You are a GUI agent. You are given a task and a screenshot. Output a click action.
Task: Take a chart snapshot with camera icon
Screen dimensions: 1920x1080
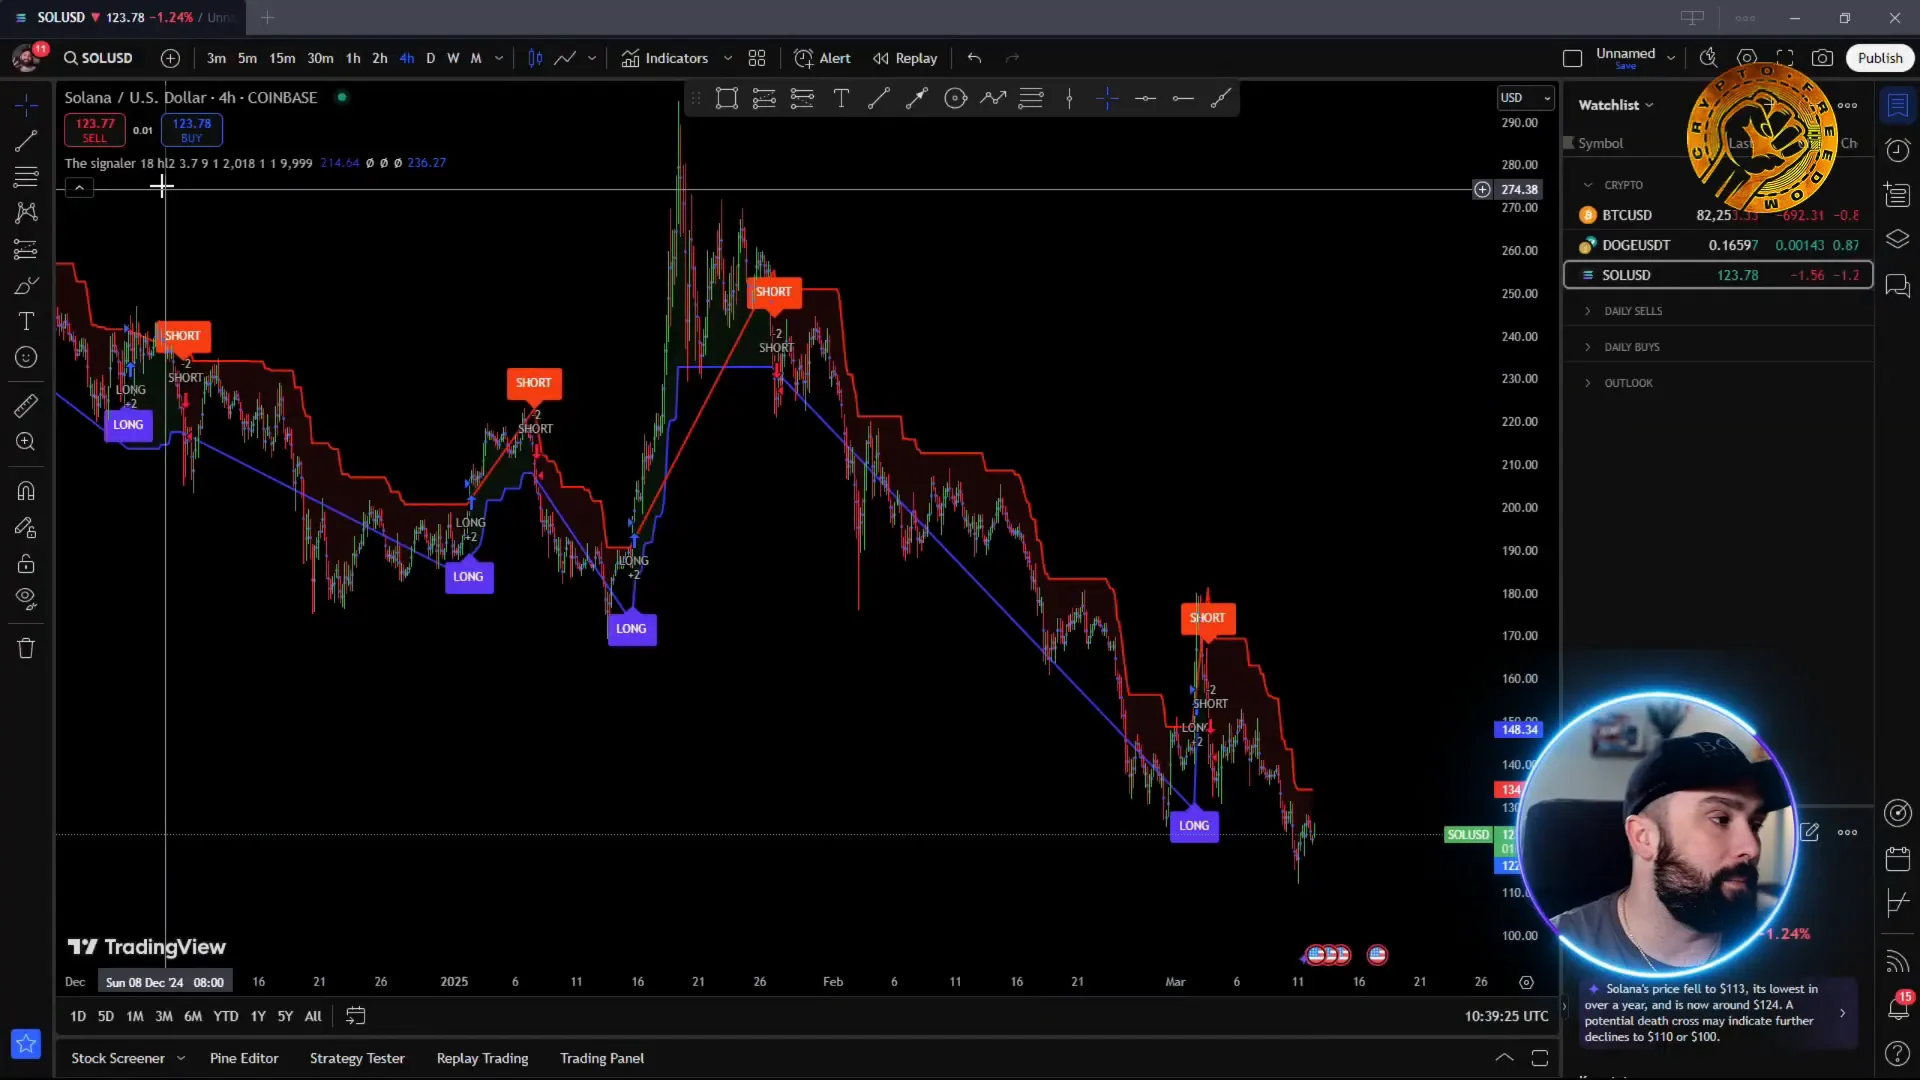click(1823, 58)
